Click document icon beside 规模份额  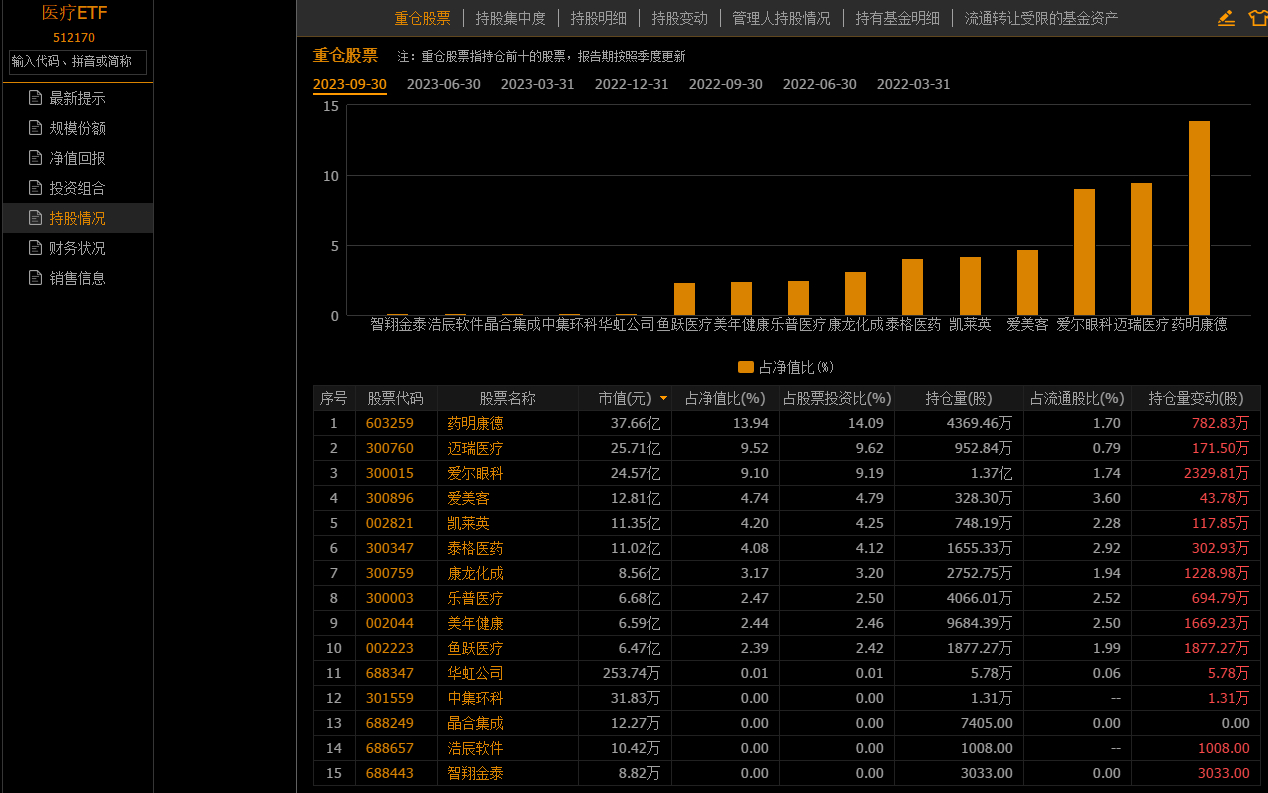36,128
